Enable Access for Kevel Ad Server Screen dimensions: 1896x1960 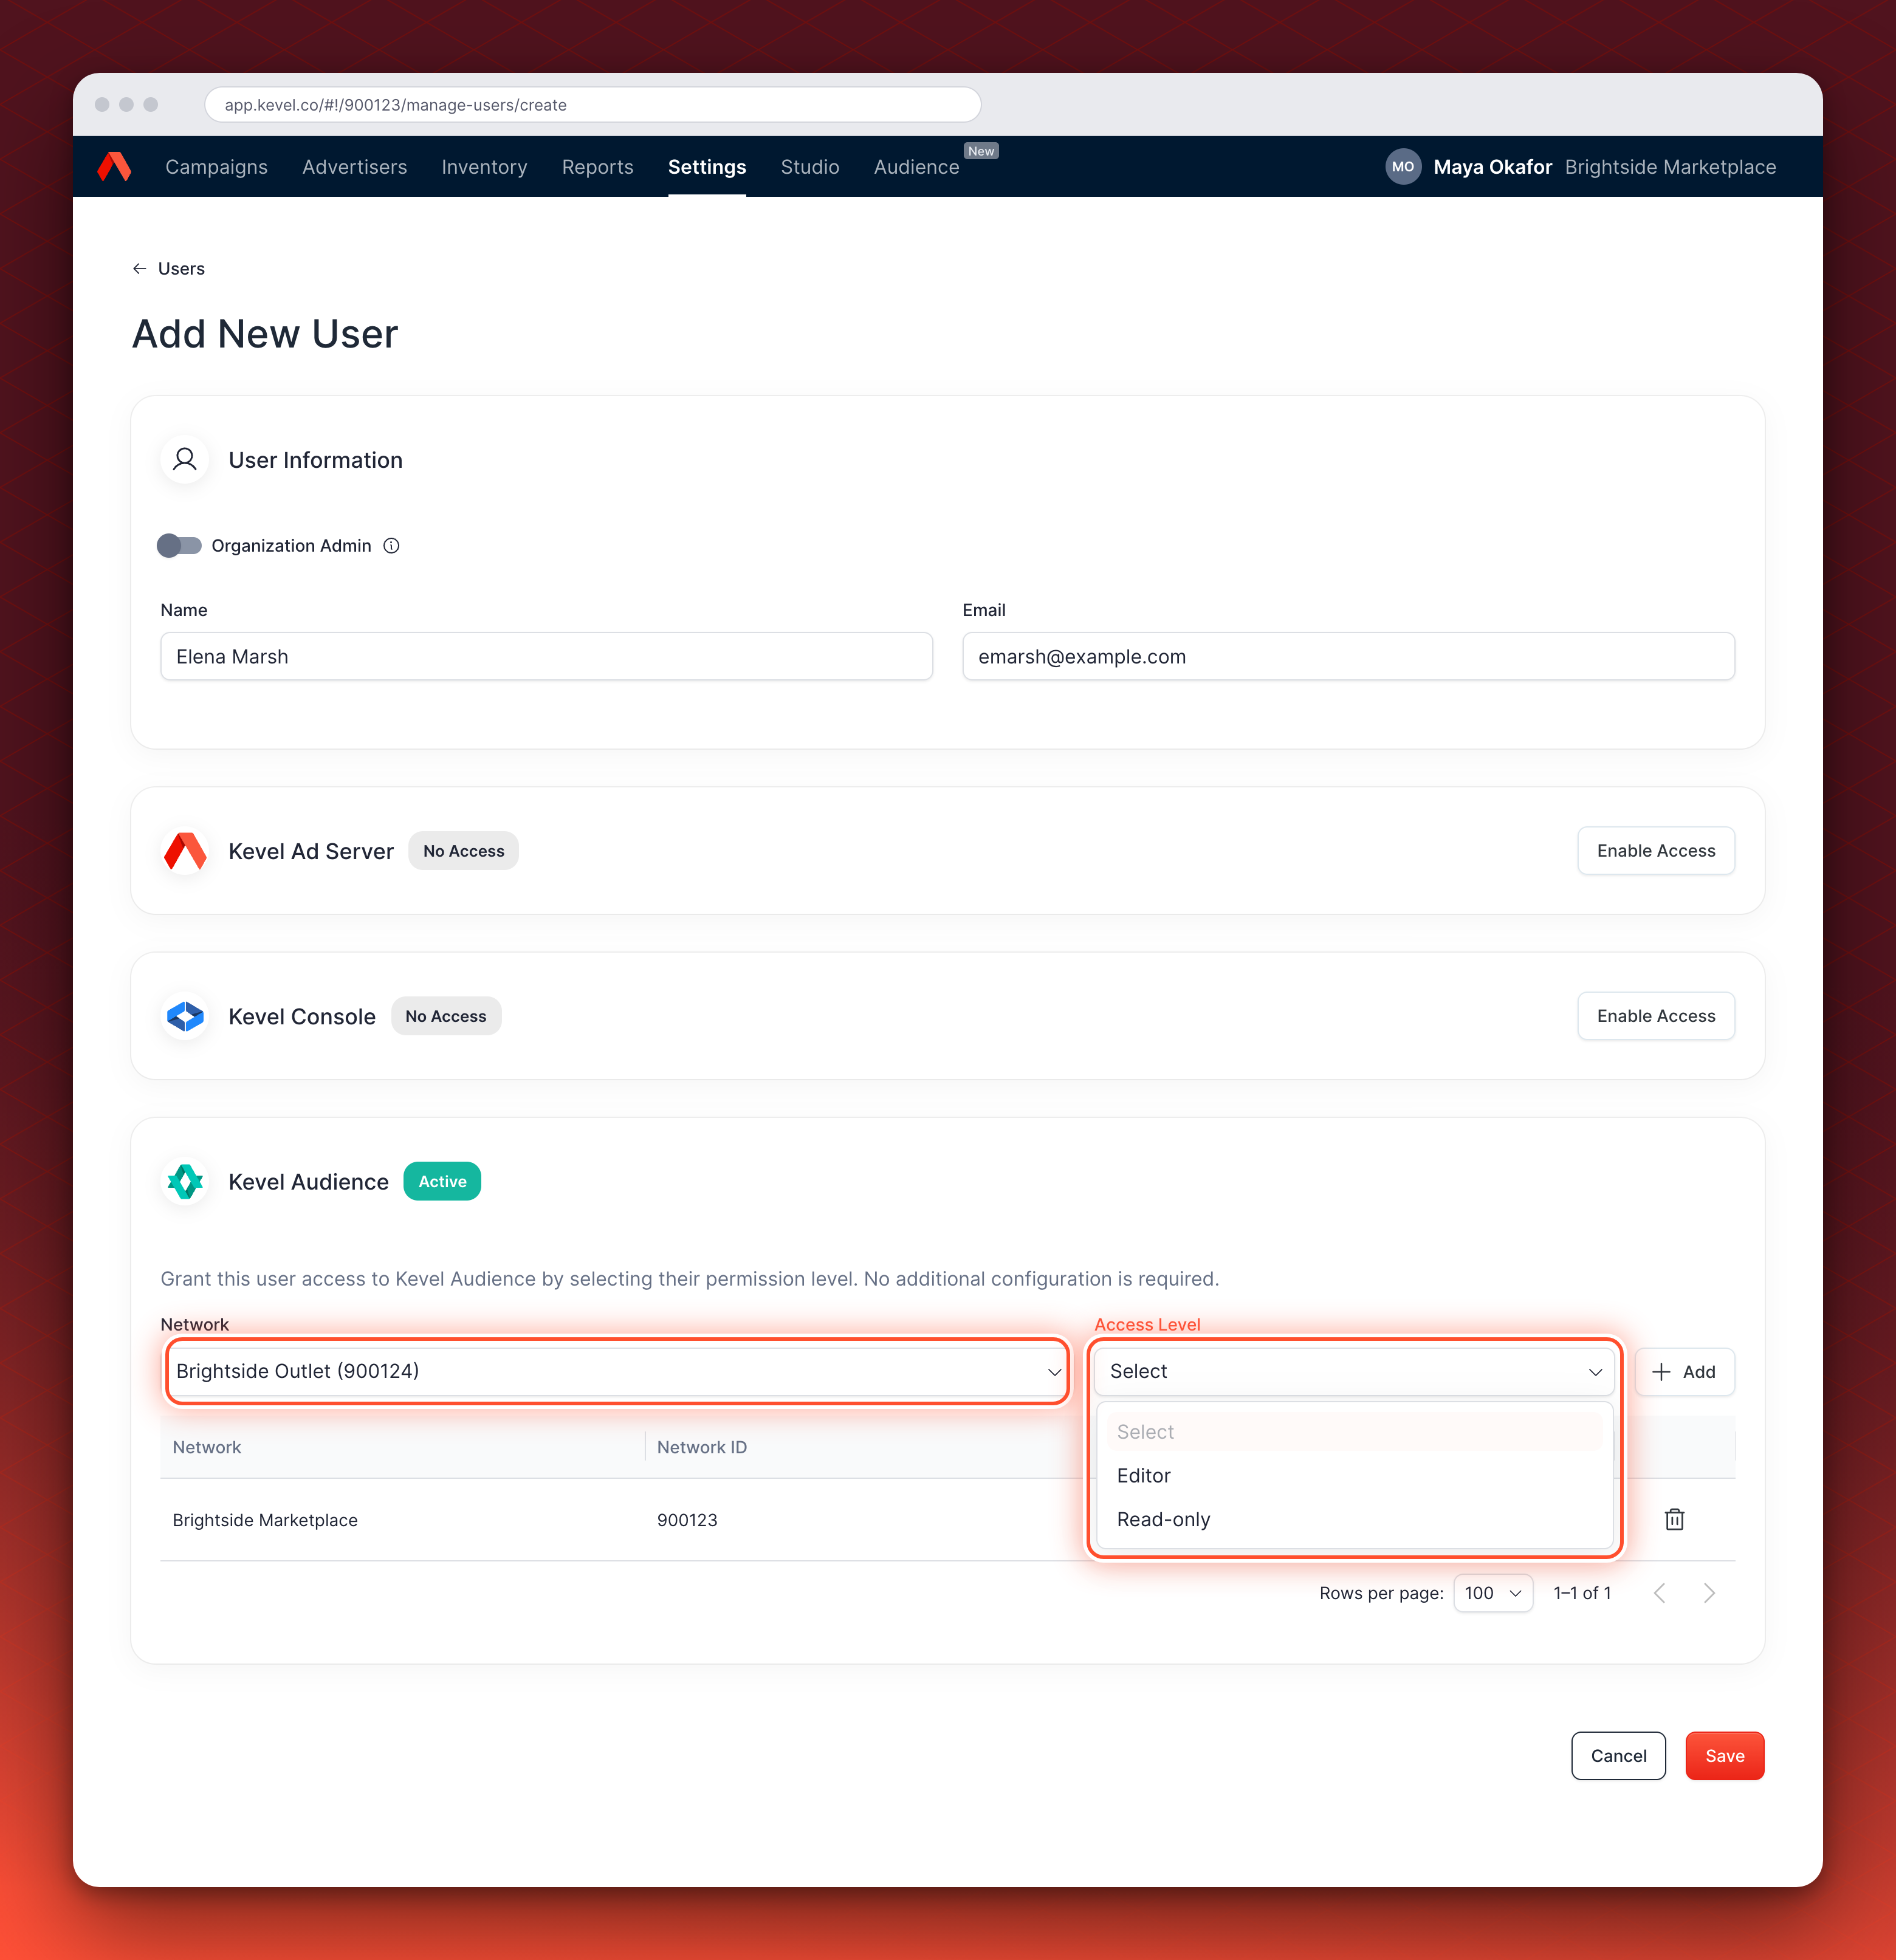[x=1656, y=851]
